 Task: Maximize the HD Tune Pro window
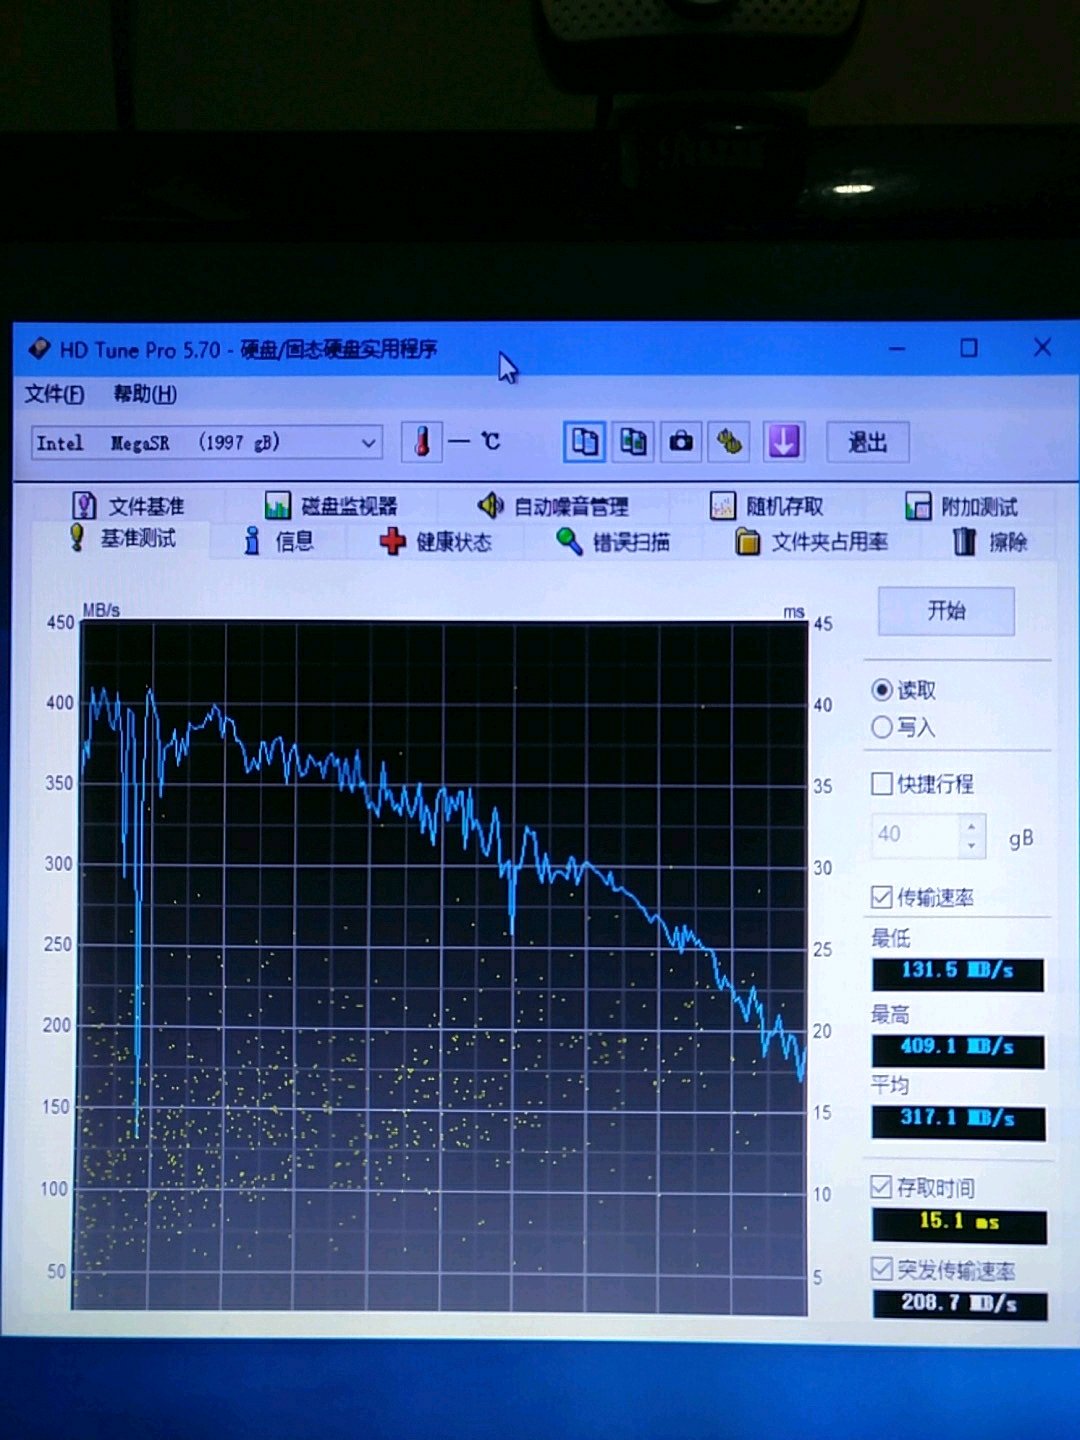click(x=968, y=347)
